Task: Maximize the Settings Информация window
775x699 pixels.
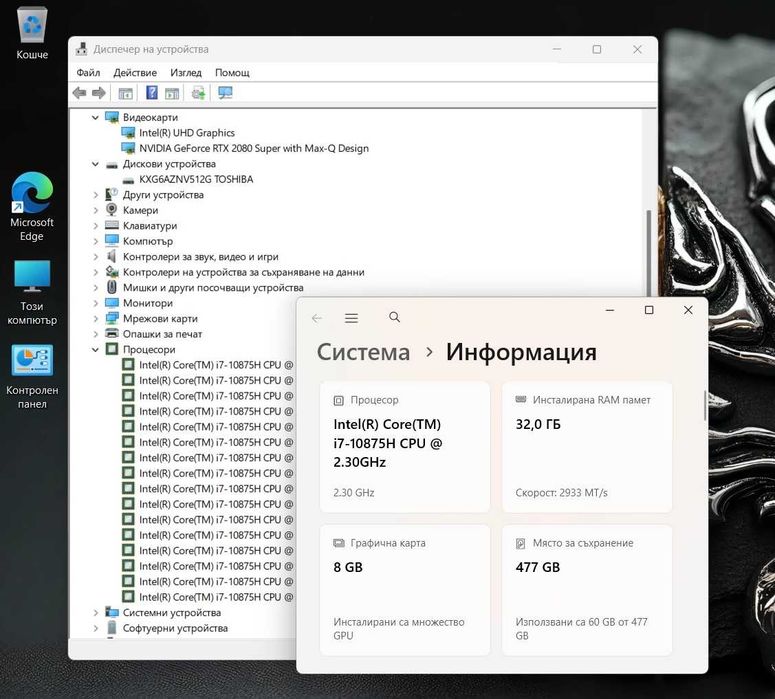Action: click(x=649, y=310)
